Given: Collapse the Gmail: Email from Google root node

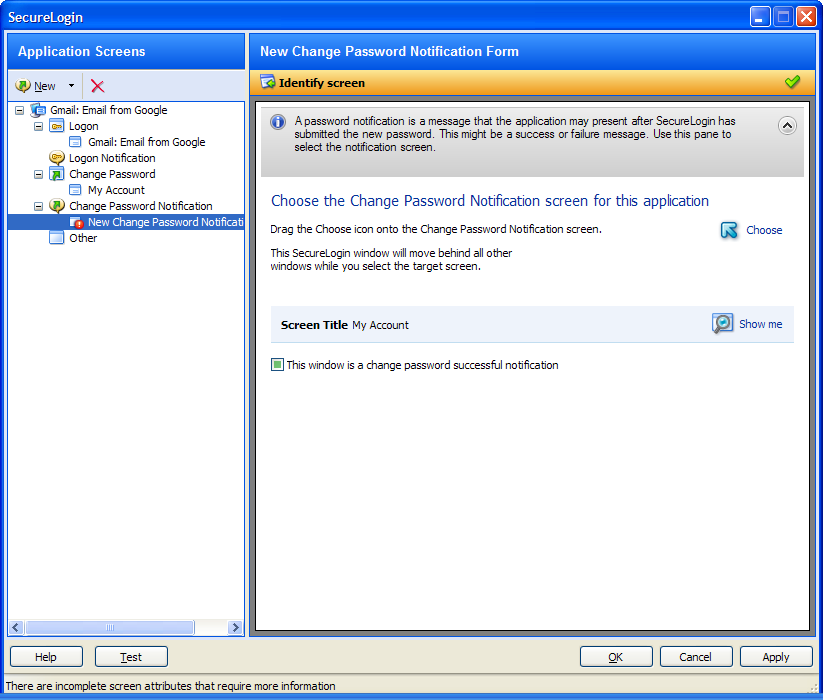Looking at the screenshot, I should click(x=19, y=110).
